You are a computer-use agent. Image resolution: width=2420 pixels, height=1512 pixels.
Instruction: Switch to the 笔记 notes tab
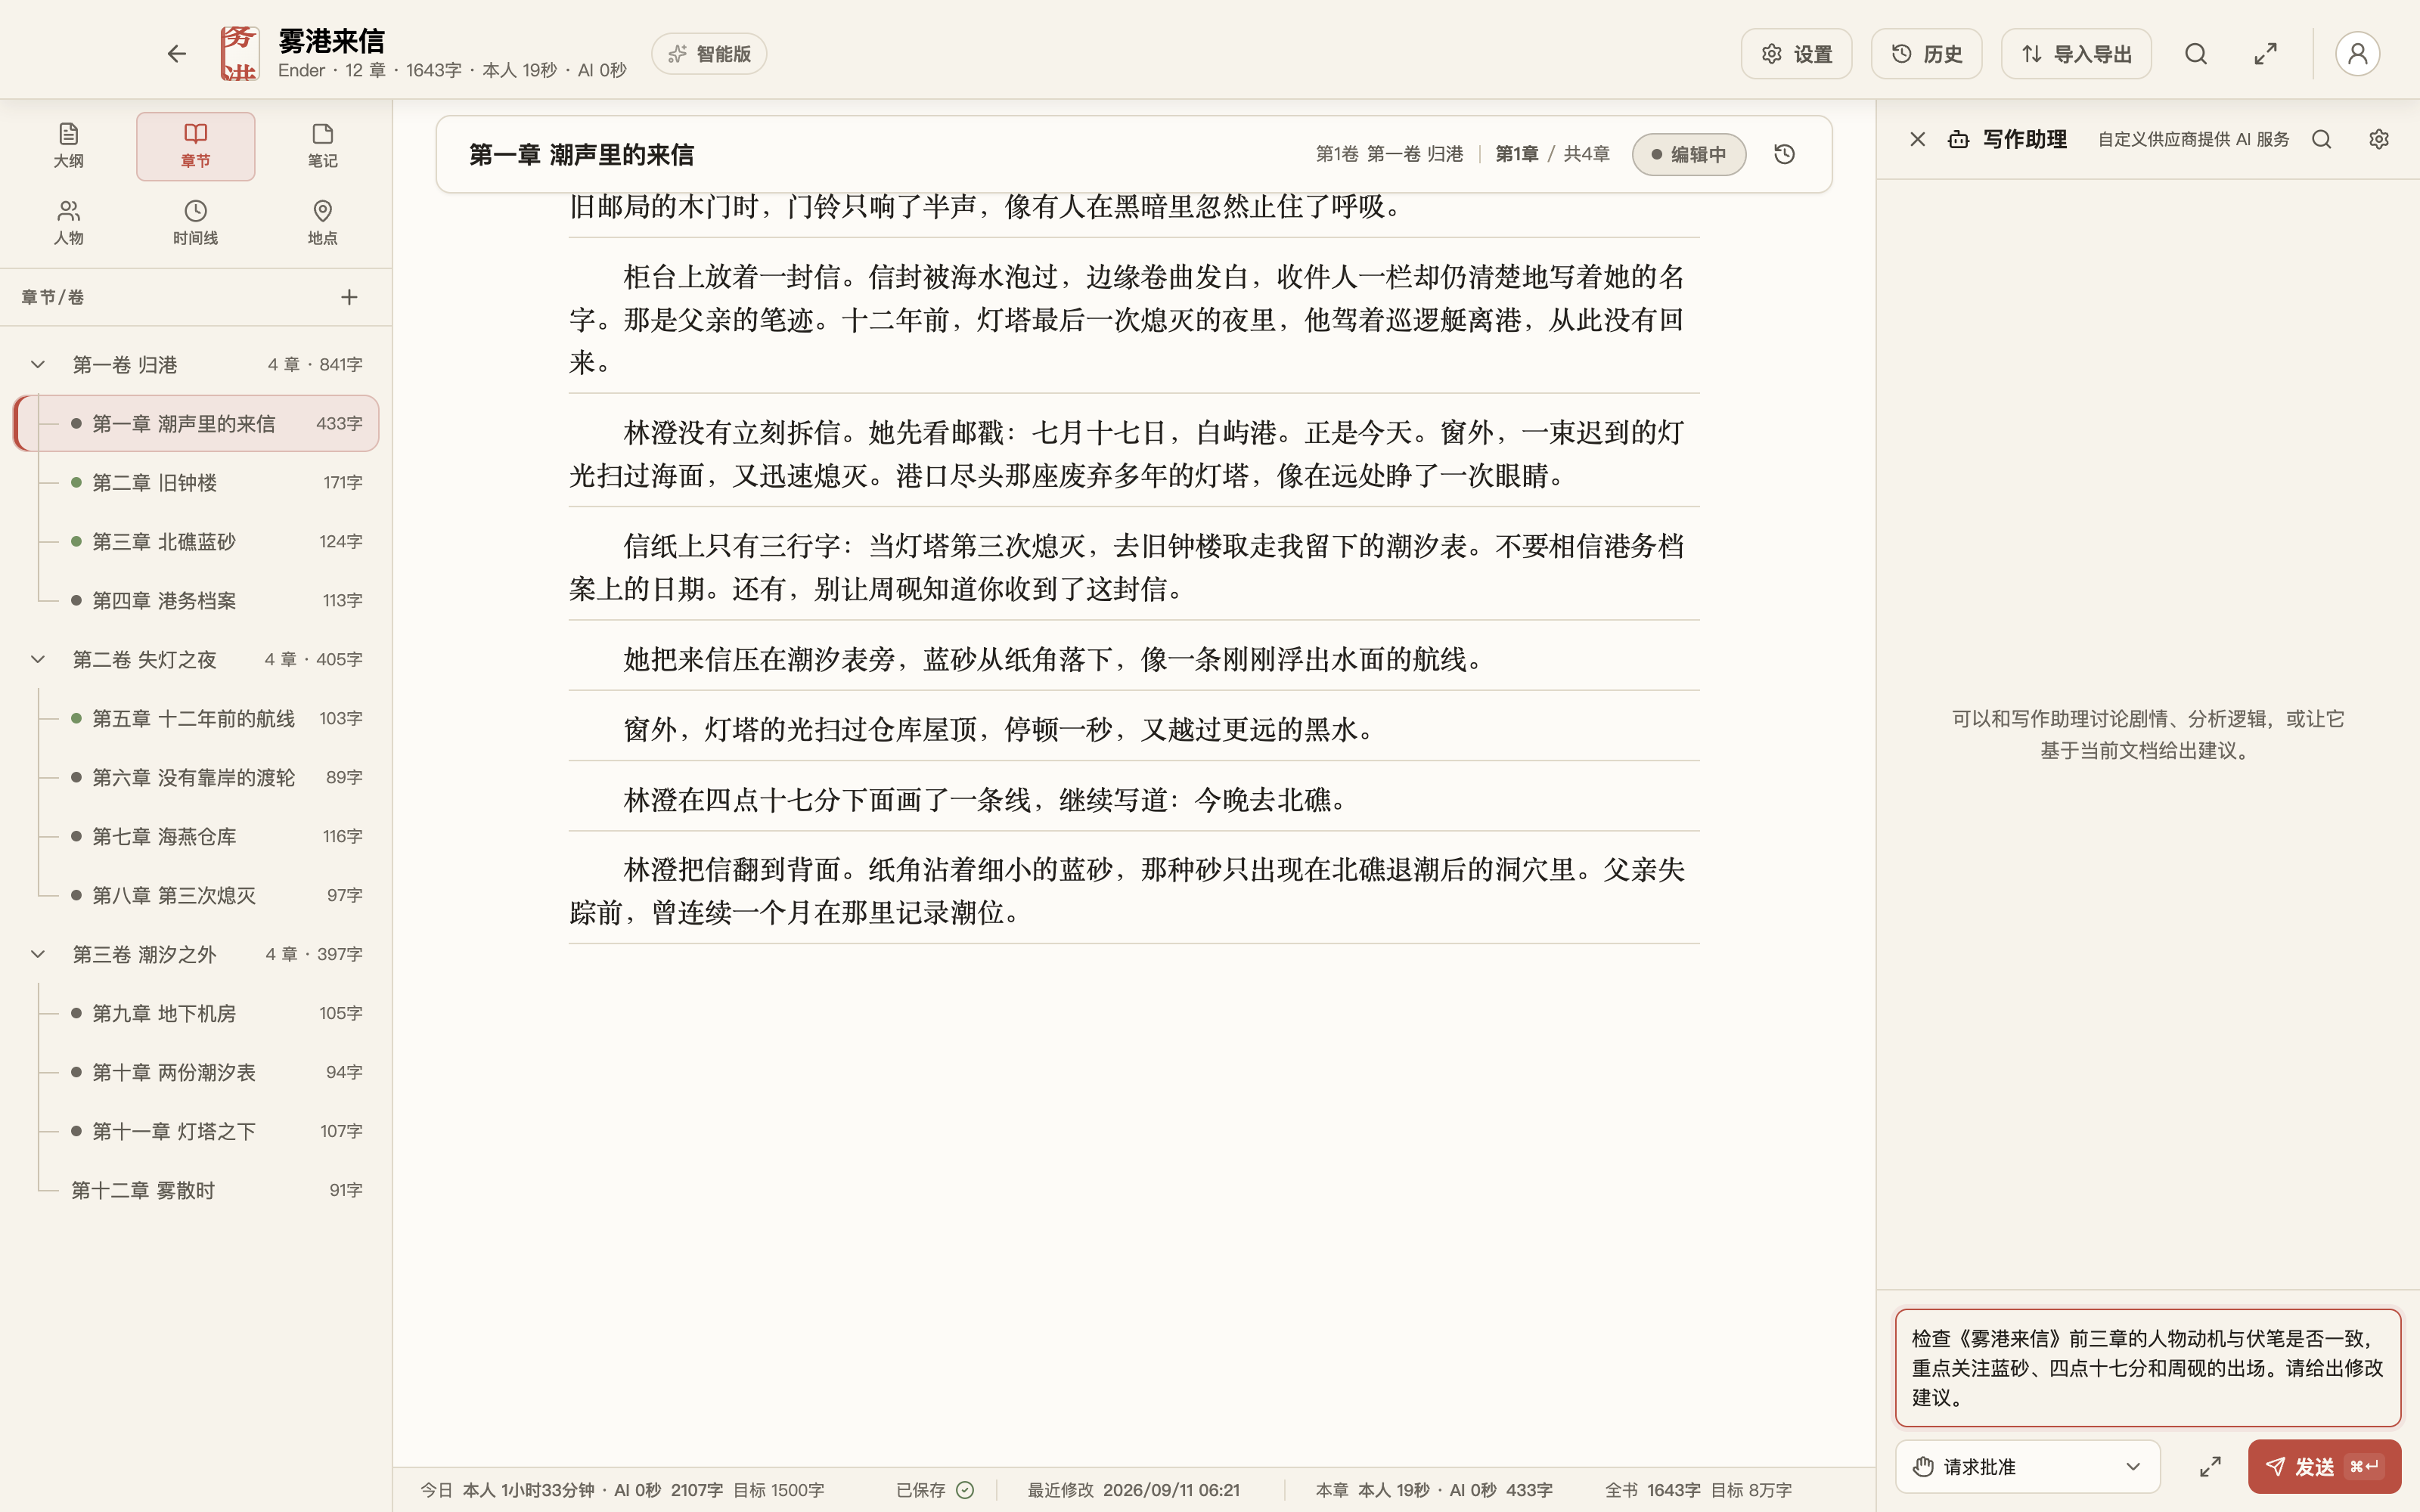[x=322, y=146]
